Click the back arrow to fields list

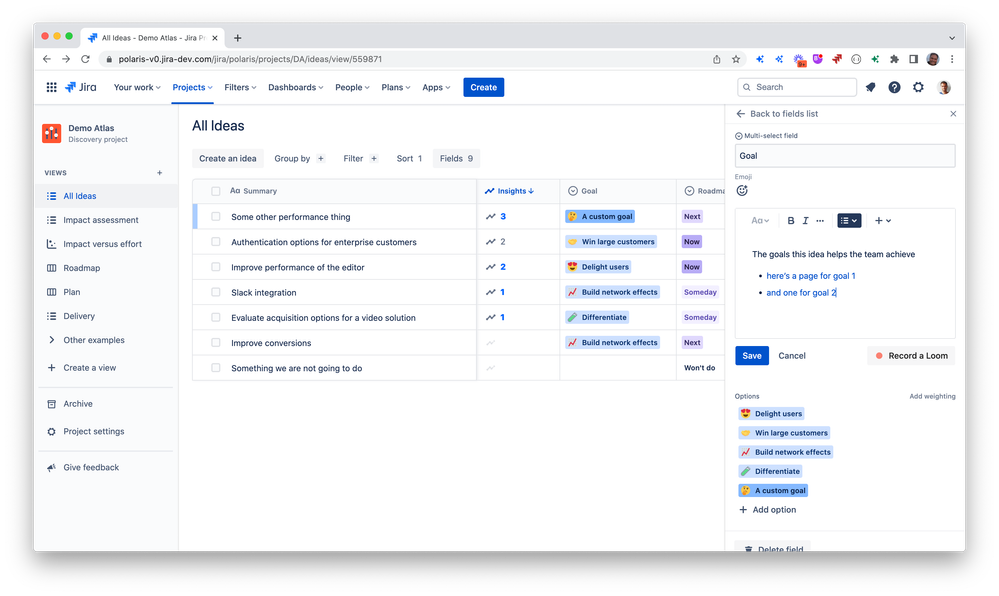pos(740,113)
